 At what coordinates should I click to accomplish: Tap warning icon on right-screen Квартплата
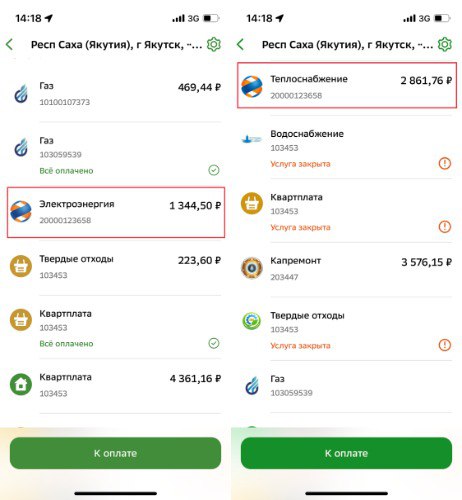coord(445,227)
